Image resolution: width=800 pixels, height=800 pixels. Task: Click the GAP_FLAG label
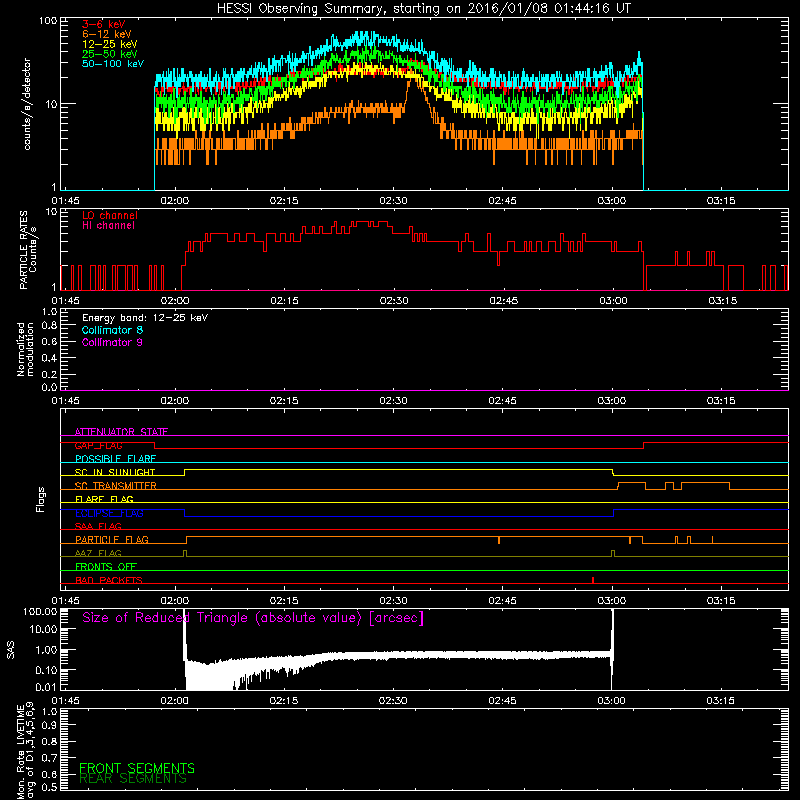tap(98, 445)
